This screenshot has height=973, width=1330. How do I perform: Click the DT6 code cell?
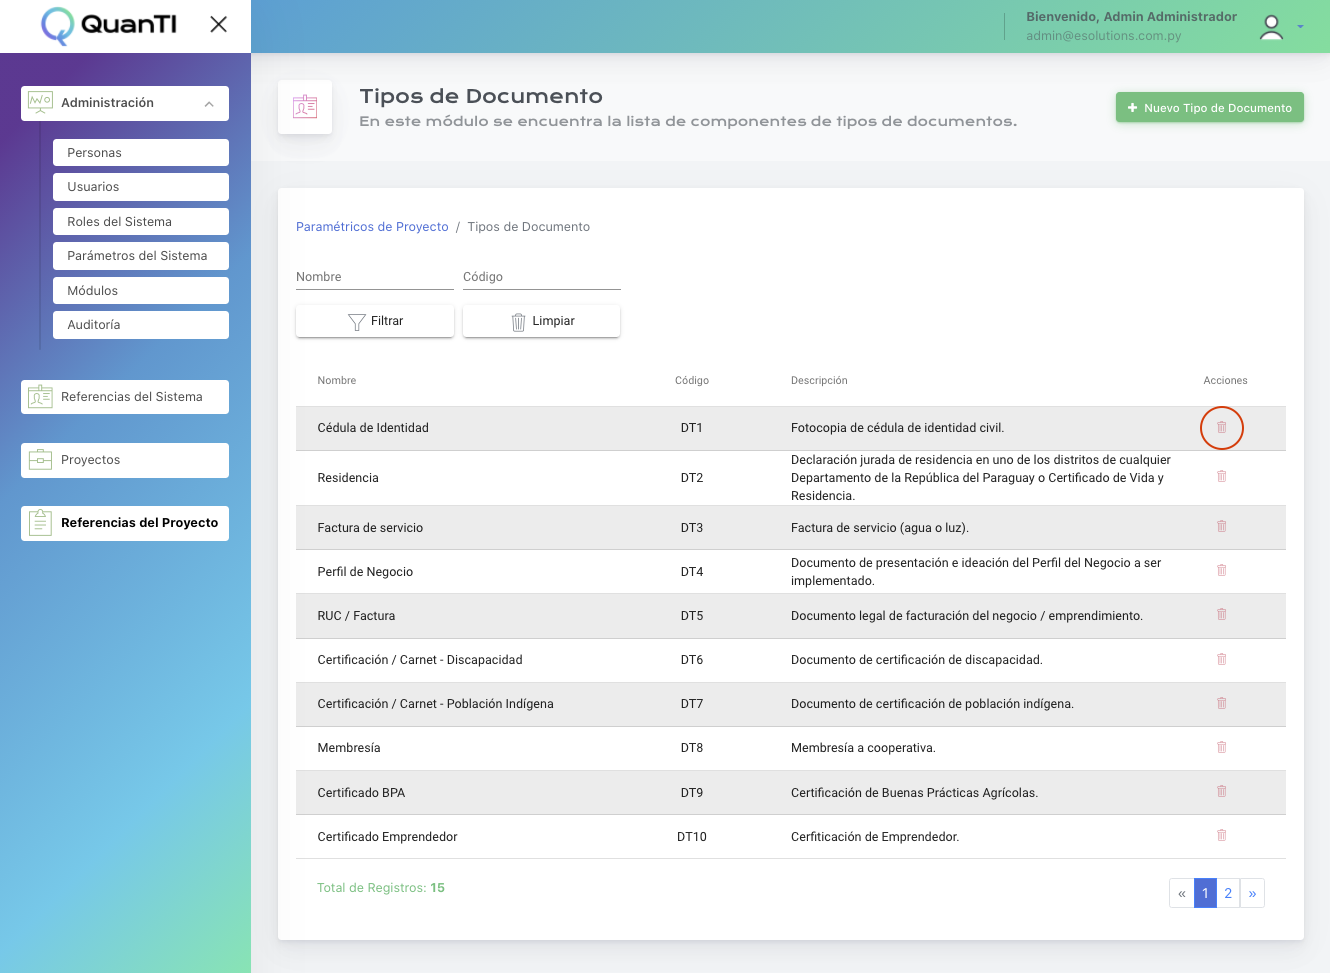point(692,660)
